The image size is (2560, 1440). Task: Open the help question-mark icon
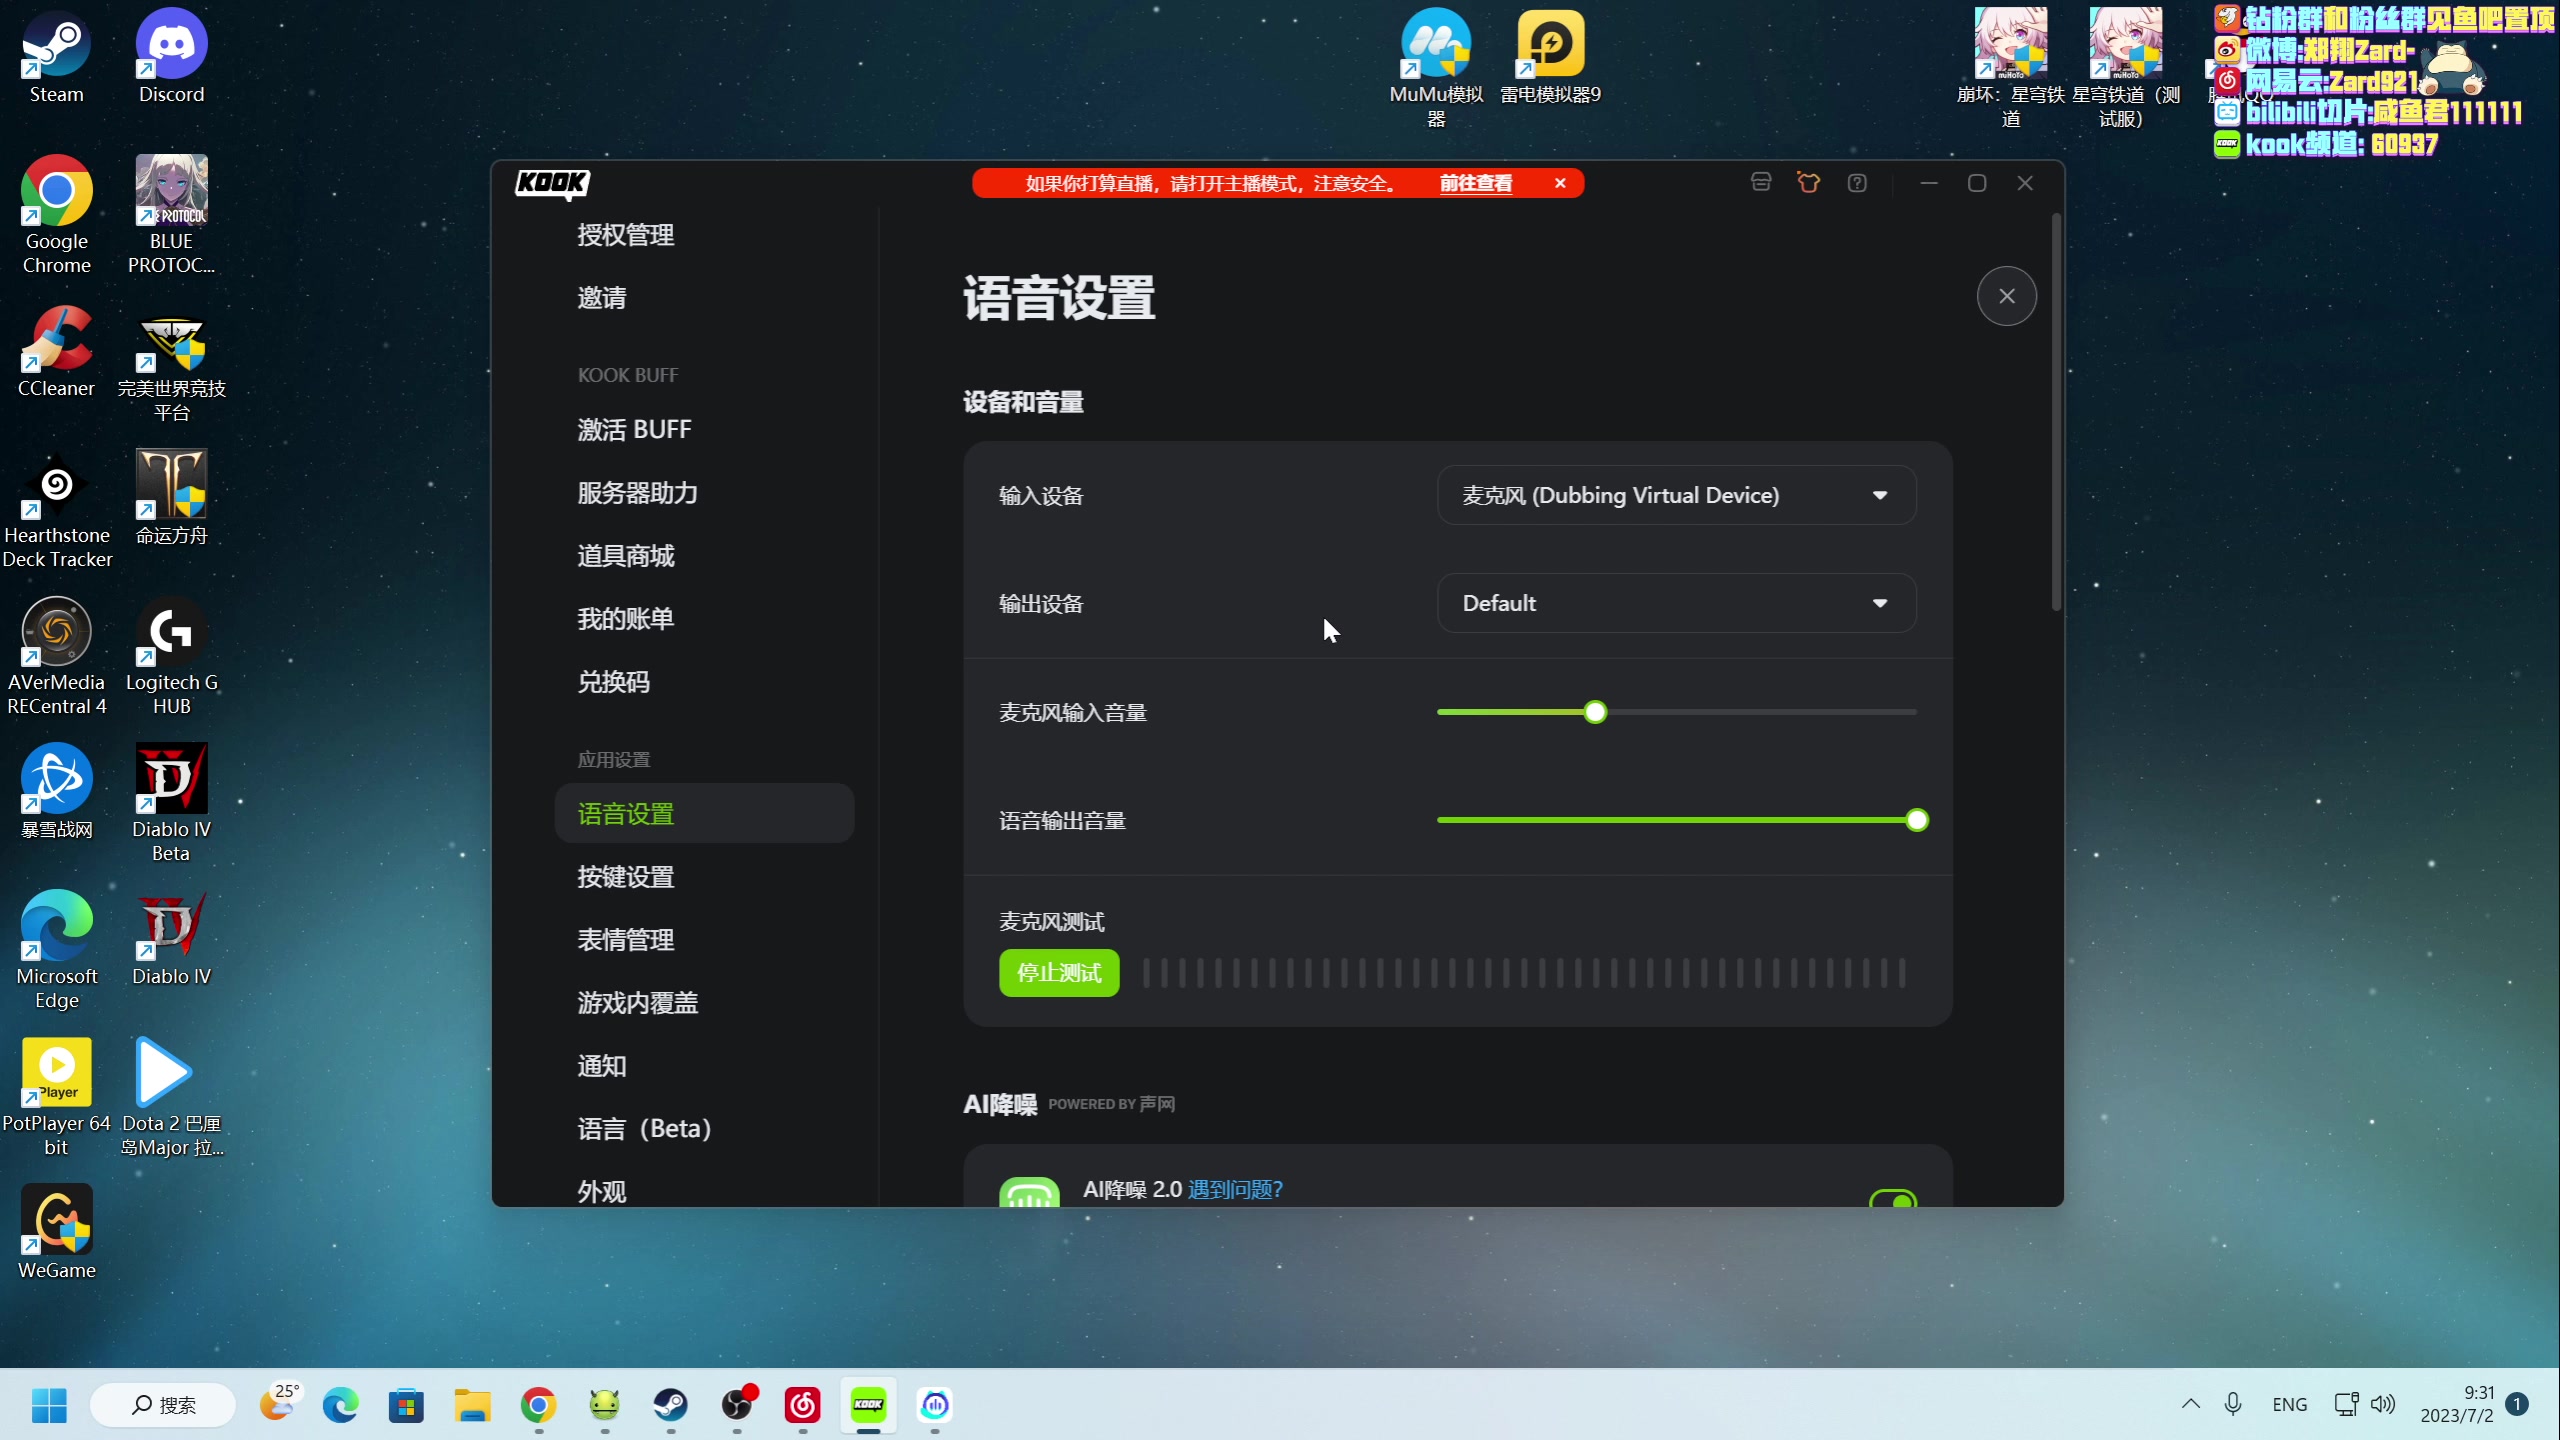point(1857,183)
